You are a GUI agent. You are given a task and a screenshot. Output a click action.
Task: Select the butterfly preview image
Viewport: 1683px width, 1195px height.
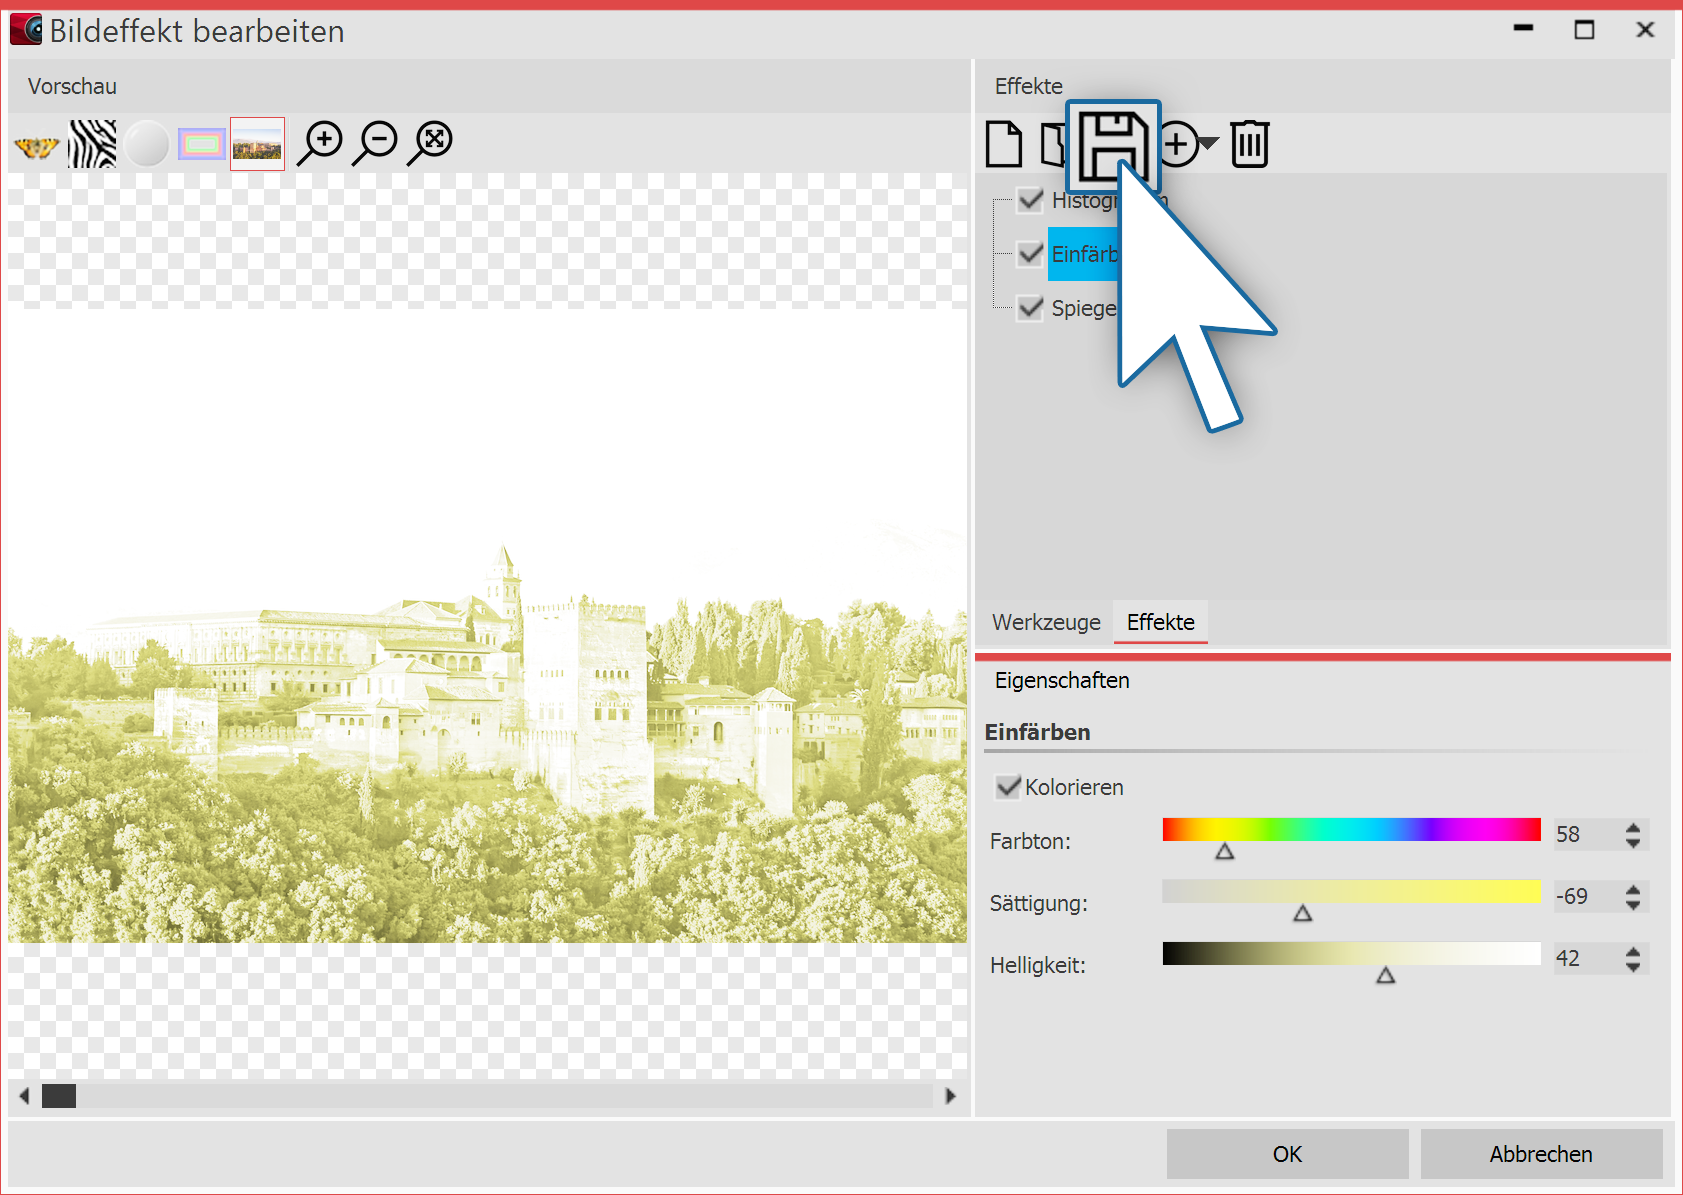point(37,145)
